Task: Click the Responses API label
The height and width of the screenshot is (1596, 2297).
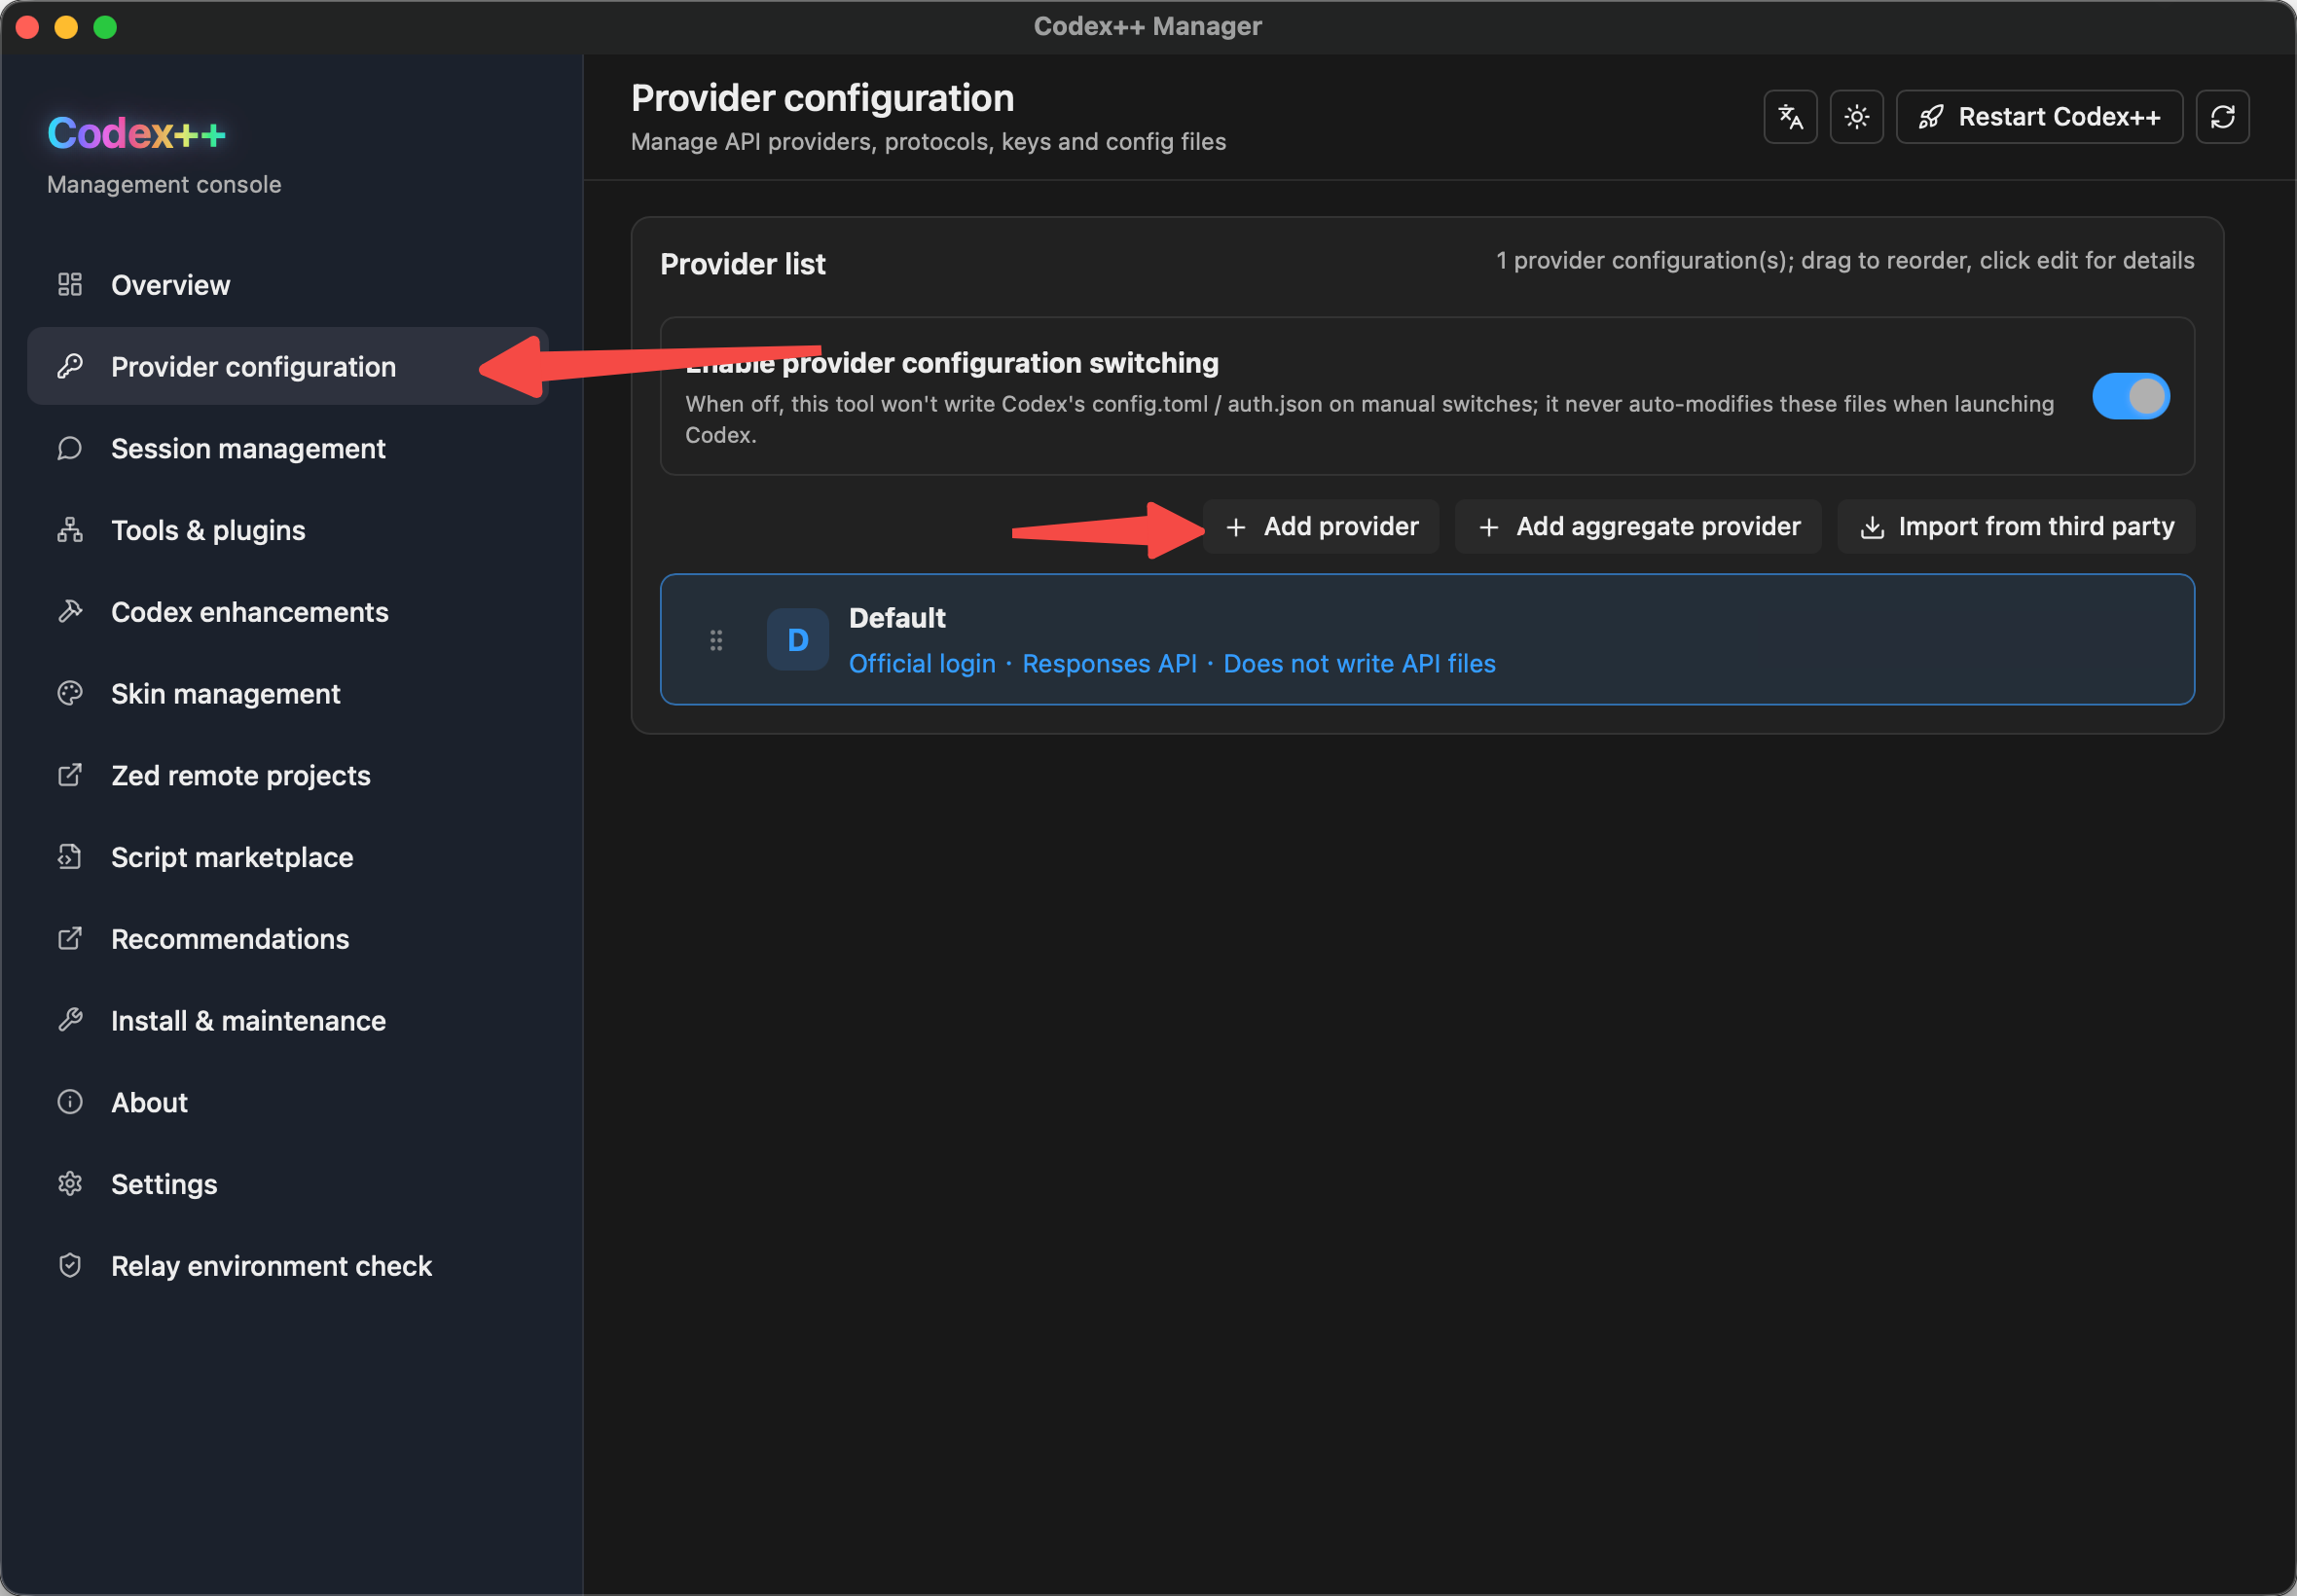Action: click(1109, 664)
